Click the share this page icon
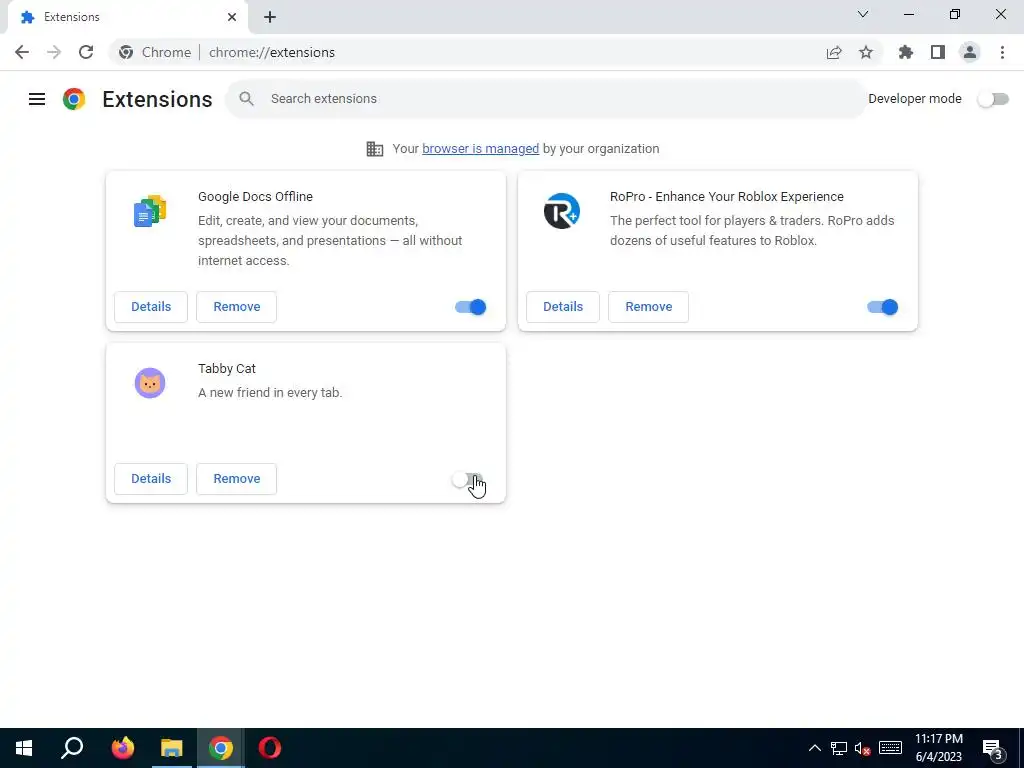 [x=834, y=52]
